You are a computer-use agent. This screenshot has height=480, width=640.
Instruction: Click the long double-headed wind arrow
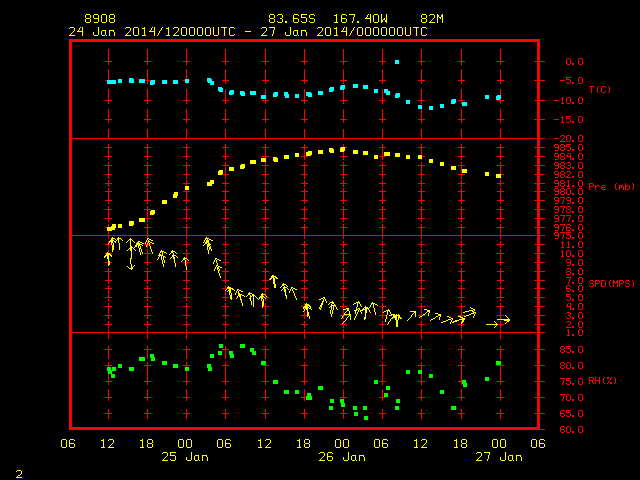click(x=131, y=254)
